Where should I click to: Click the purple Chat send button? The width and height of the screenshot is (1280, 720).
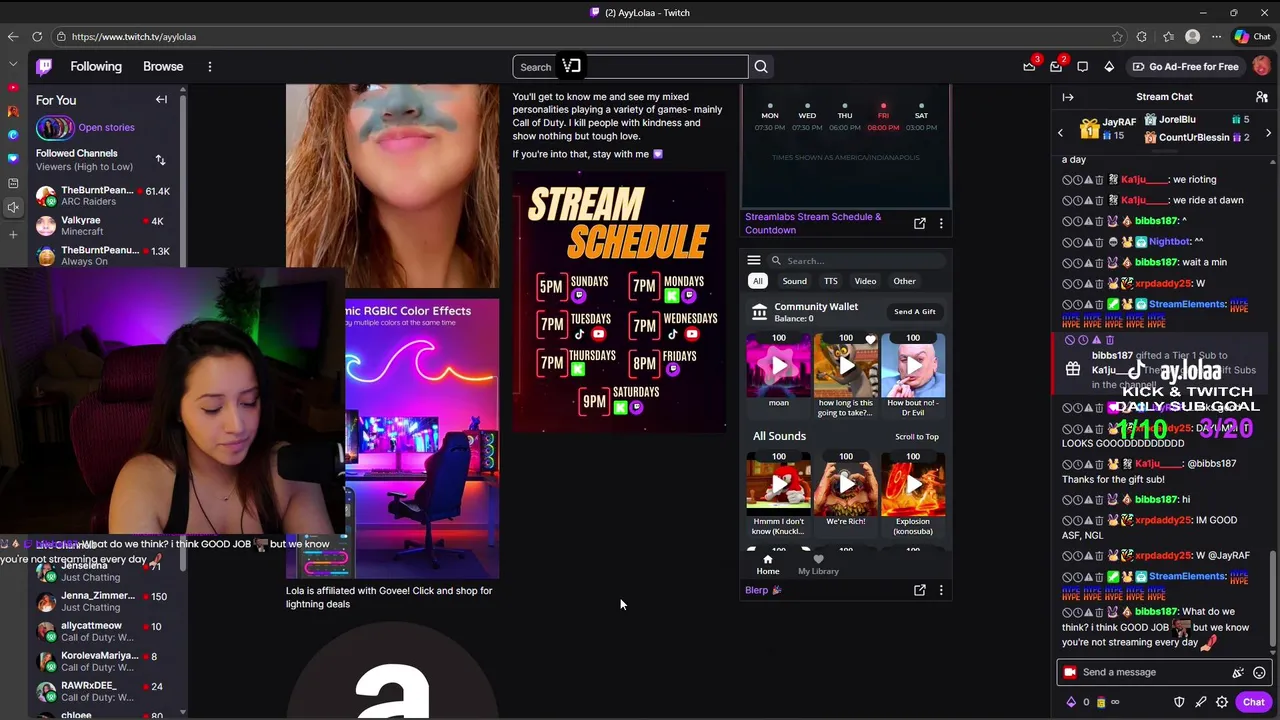coord(1254,702)
